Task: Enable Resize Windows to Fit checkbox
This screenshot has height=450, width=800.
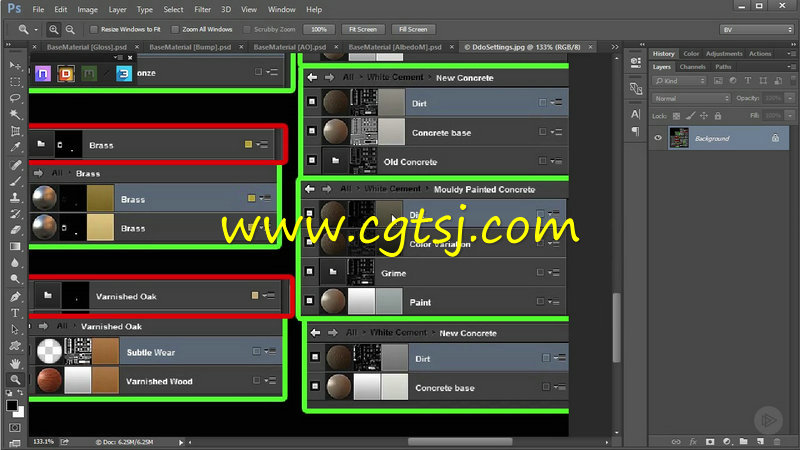Action: (93, 30)
